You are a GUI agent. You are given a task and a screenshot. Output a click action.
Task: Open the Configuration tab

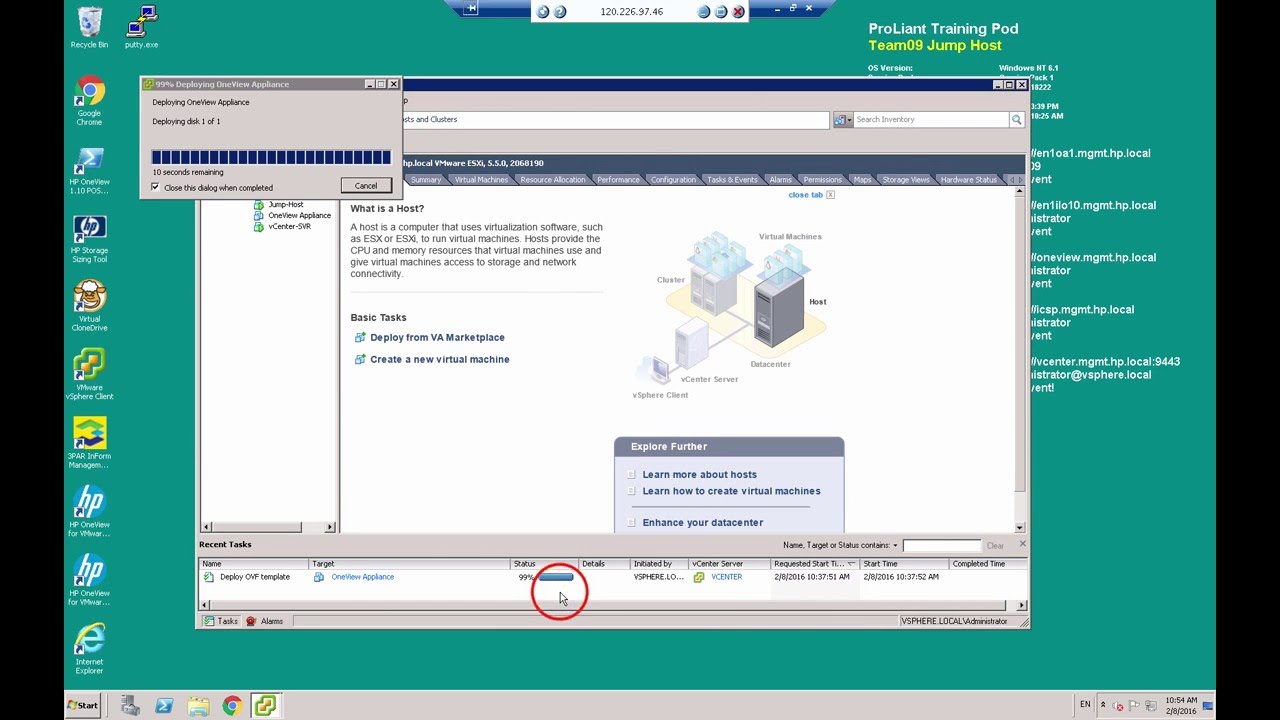[673, 180]
